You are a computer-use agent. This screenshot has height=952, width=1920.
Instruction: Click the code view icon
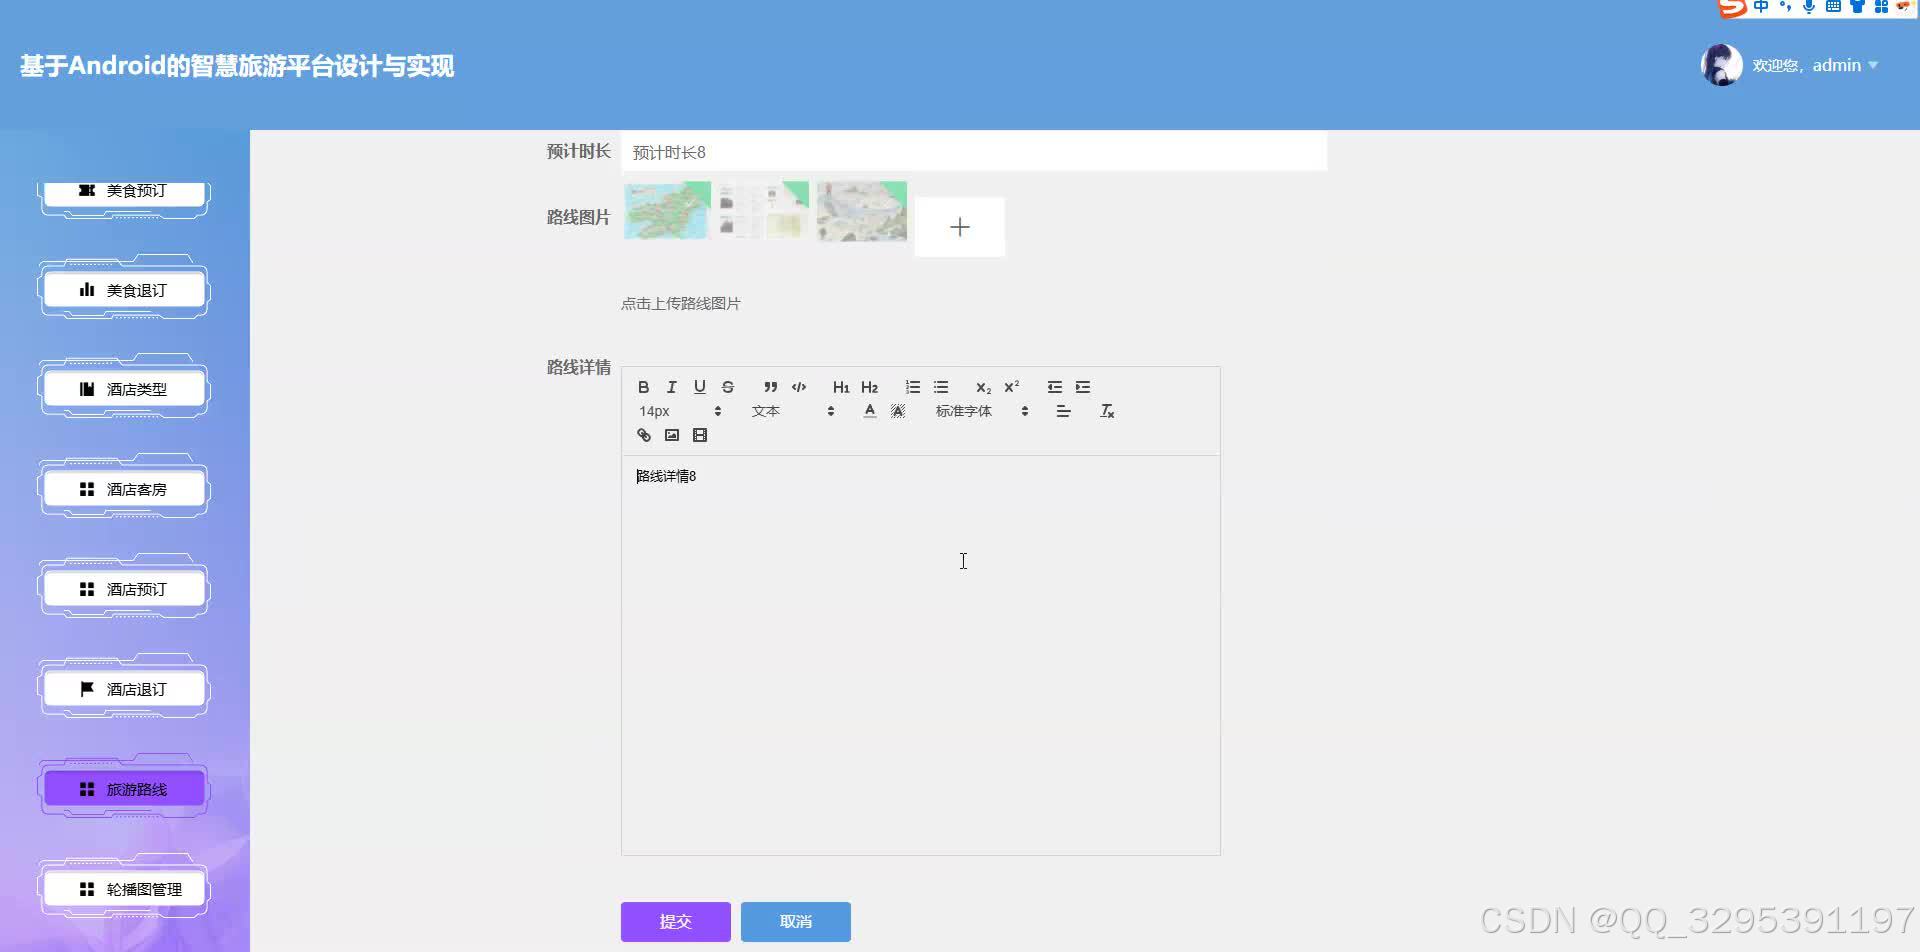pos(799,387)
